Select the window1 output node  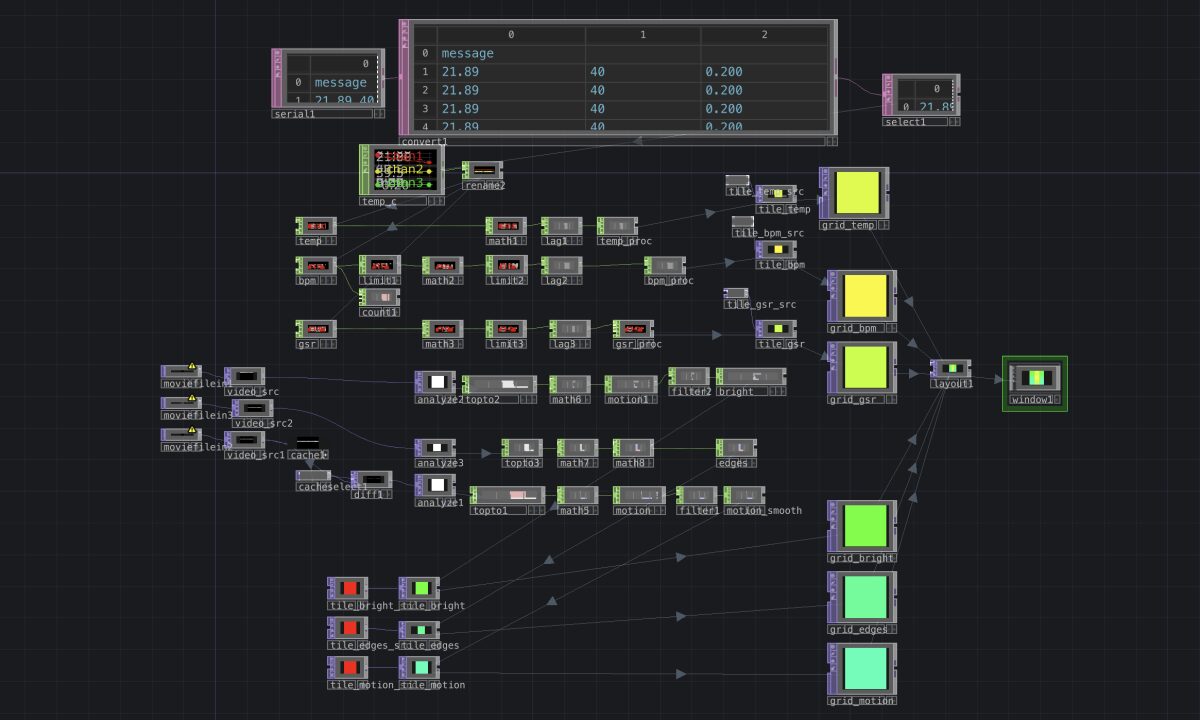(x=1035, y=383)
